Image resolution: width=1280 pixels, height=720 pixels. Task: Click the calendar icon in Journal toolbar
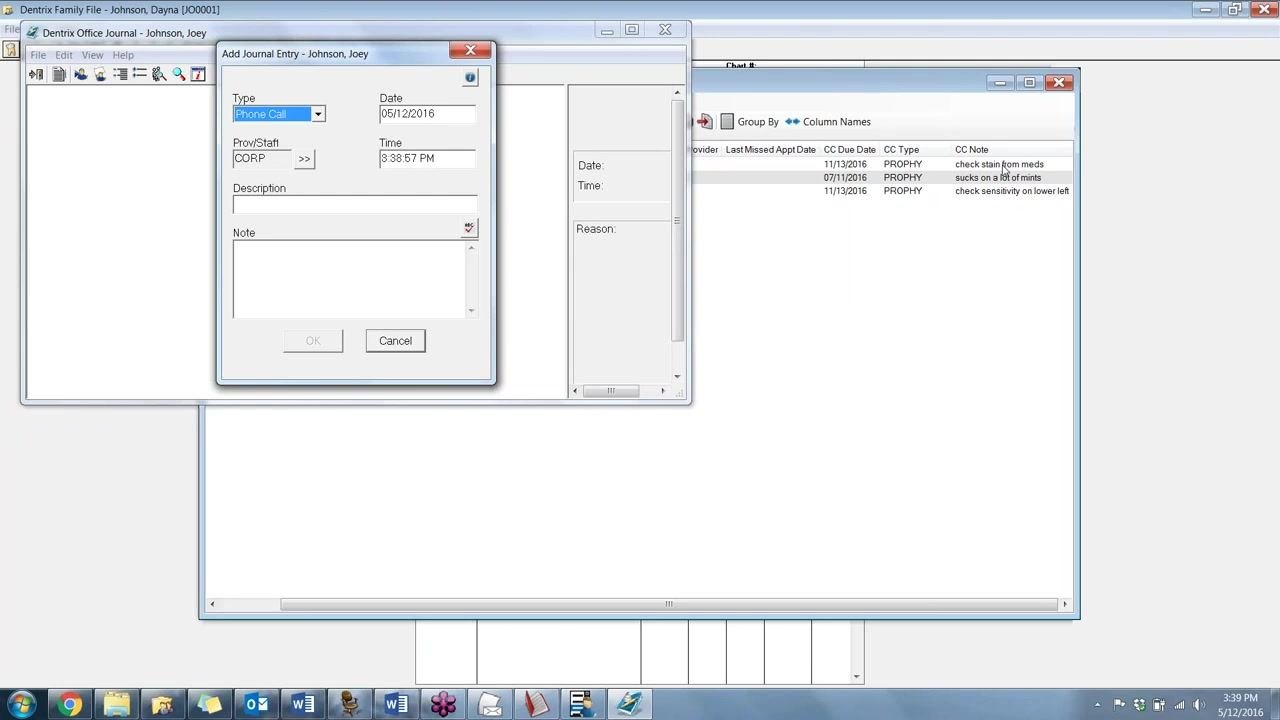click(x=198, y=74)
